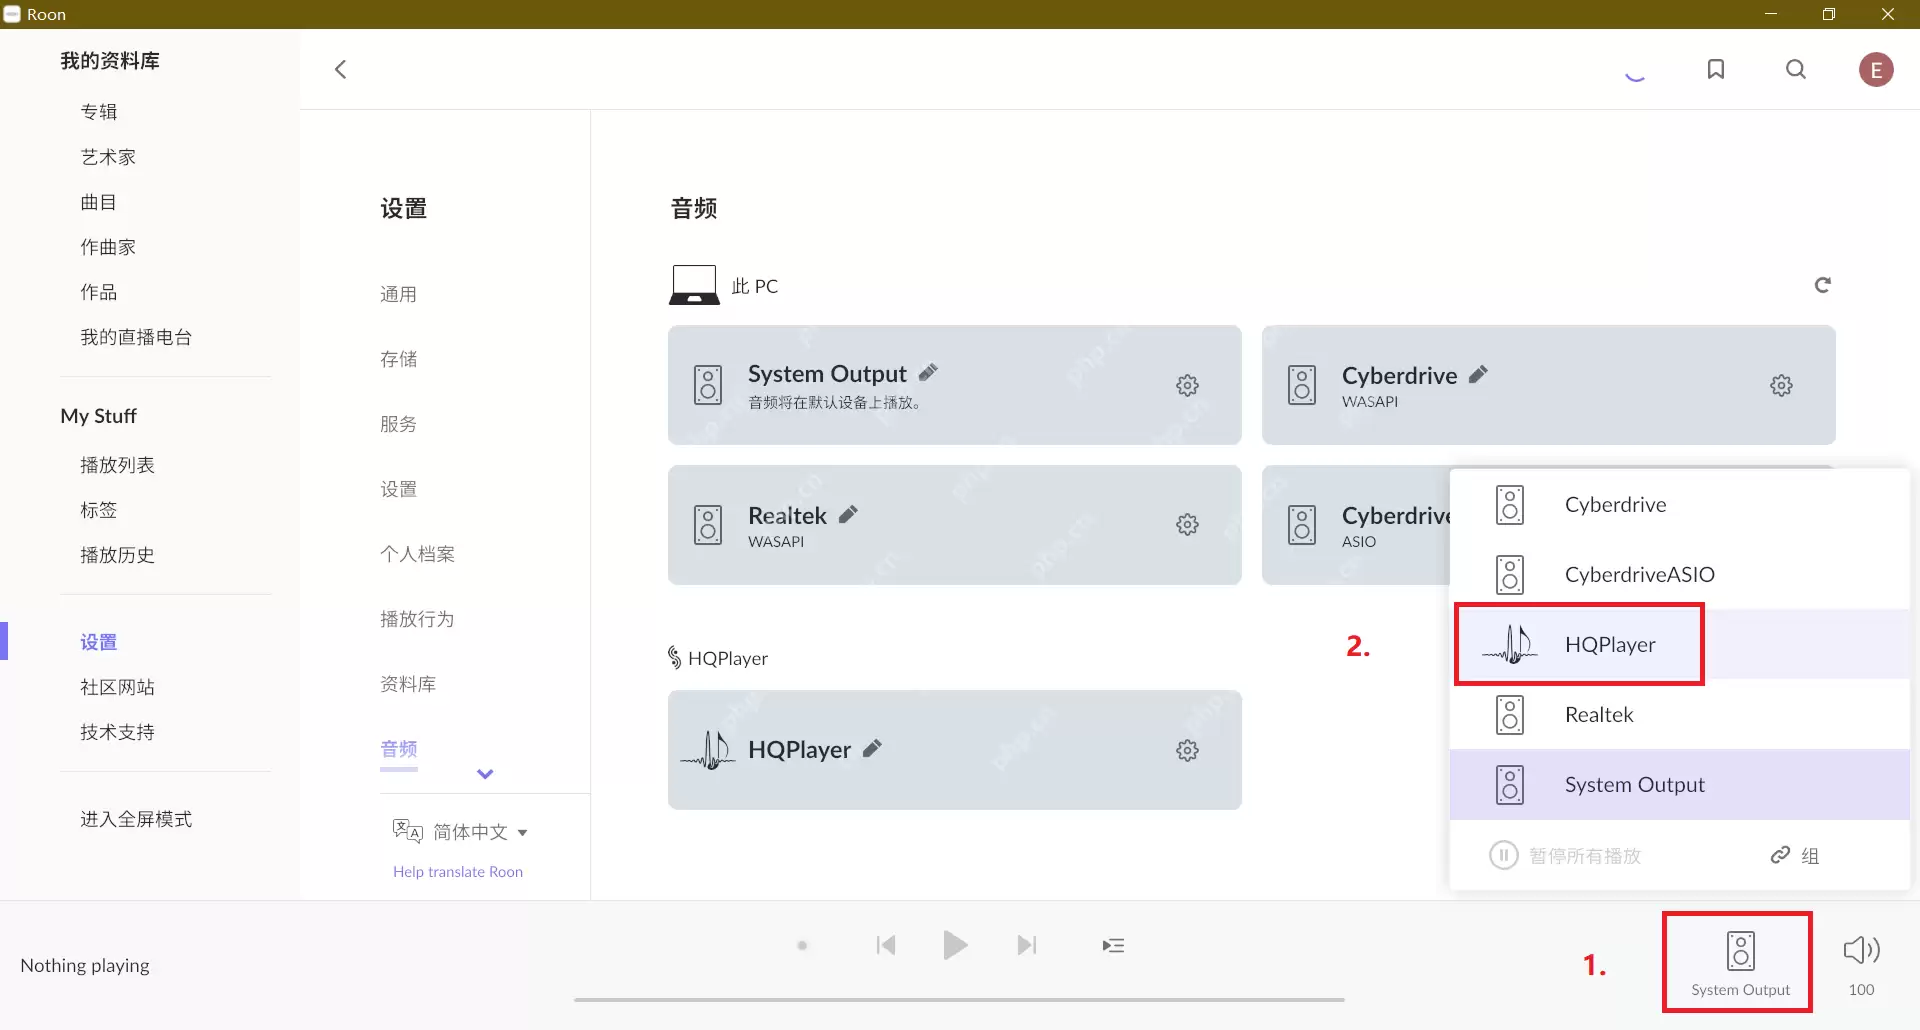The width and height of the screenshot is (1920, 1030).
Task: Click the bookmark icon in the top bar
Action: tap(1716, 69)
